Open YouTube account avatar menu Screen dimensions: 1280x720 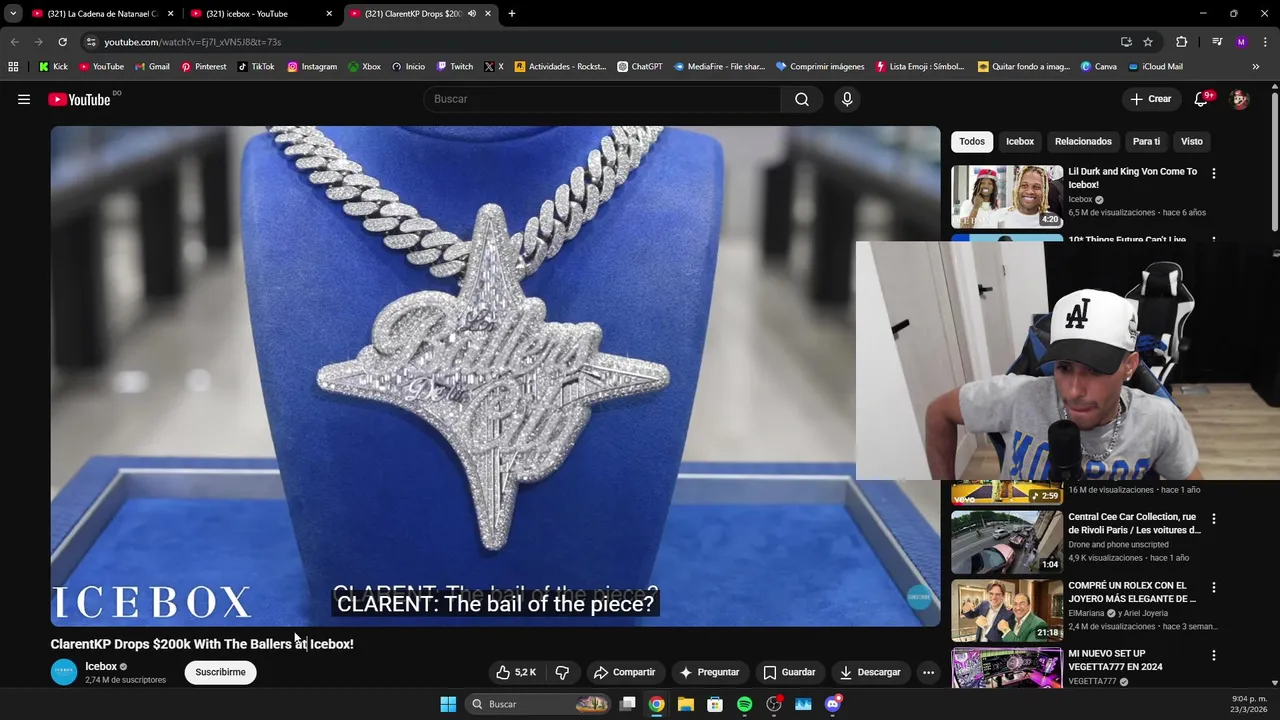tap(1240, 99)
